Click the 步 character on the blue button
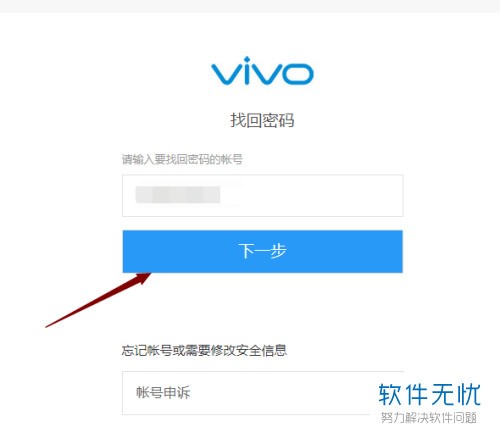The height and width of the screenshot is (438, 500). [x=278, y=251]
